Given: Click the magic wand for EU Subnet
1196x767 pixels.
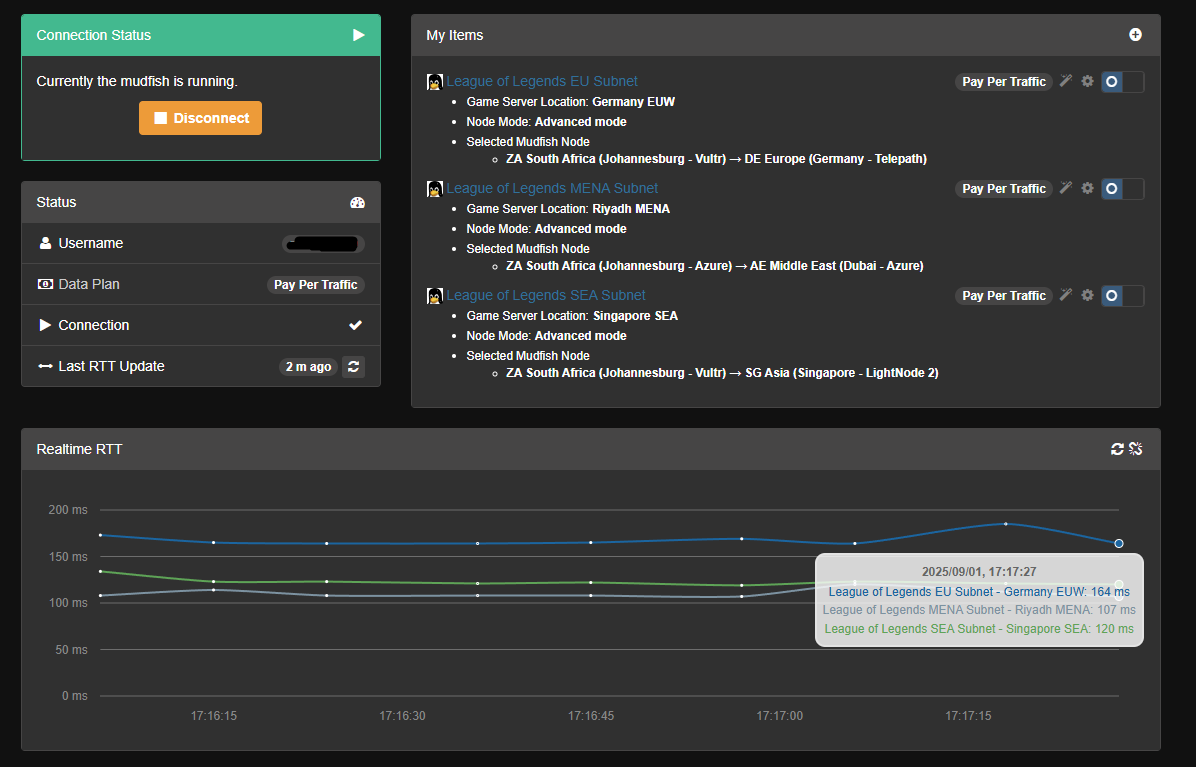Looking at the screenshot, I should [x=1066, y=81].
